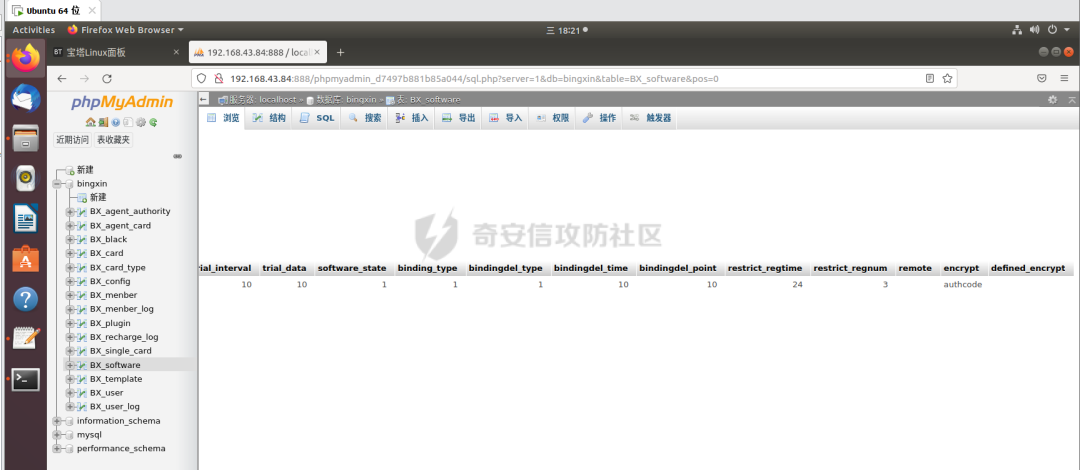Collapse phpMyAdmin top menu with up-arrow icon
The height and width of the screenshot is (470, 1080).
pyautogui.click(x=1072, y=100)
